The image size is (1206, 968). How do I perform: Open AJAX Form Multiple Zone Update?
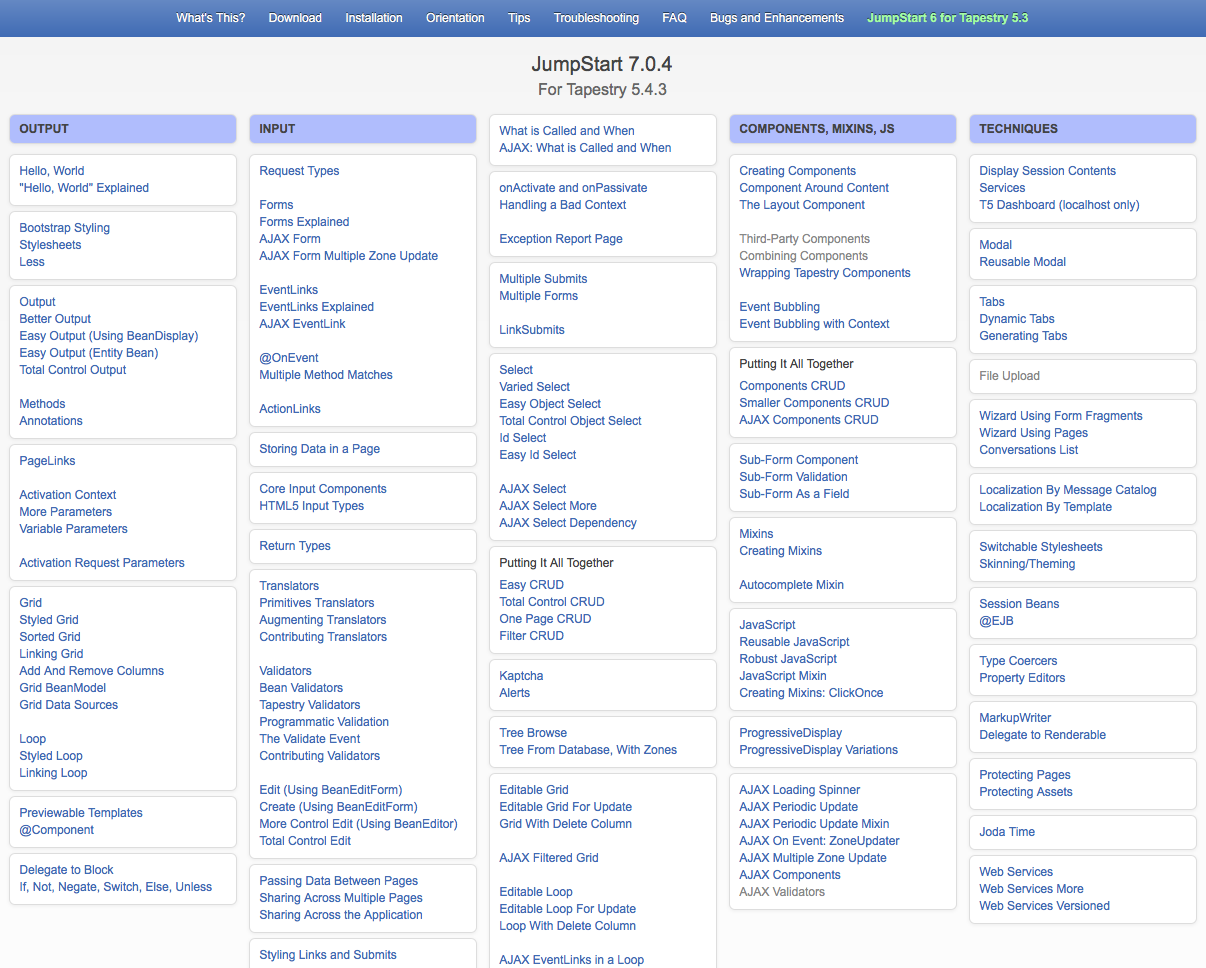point(349,256)
